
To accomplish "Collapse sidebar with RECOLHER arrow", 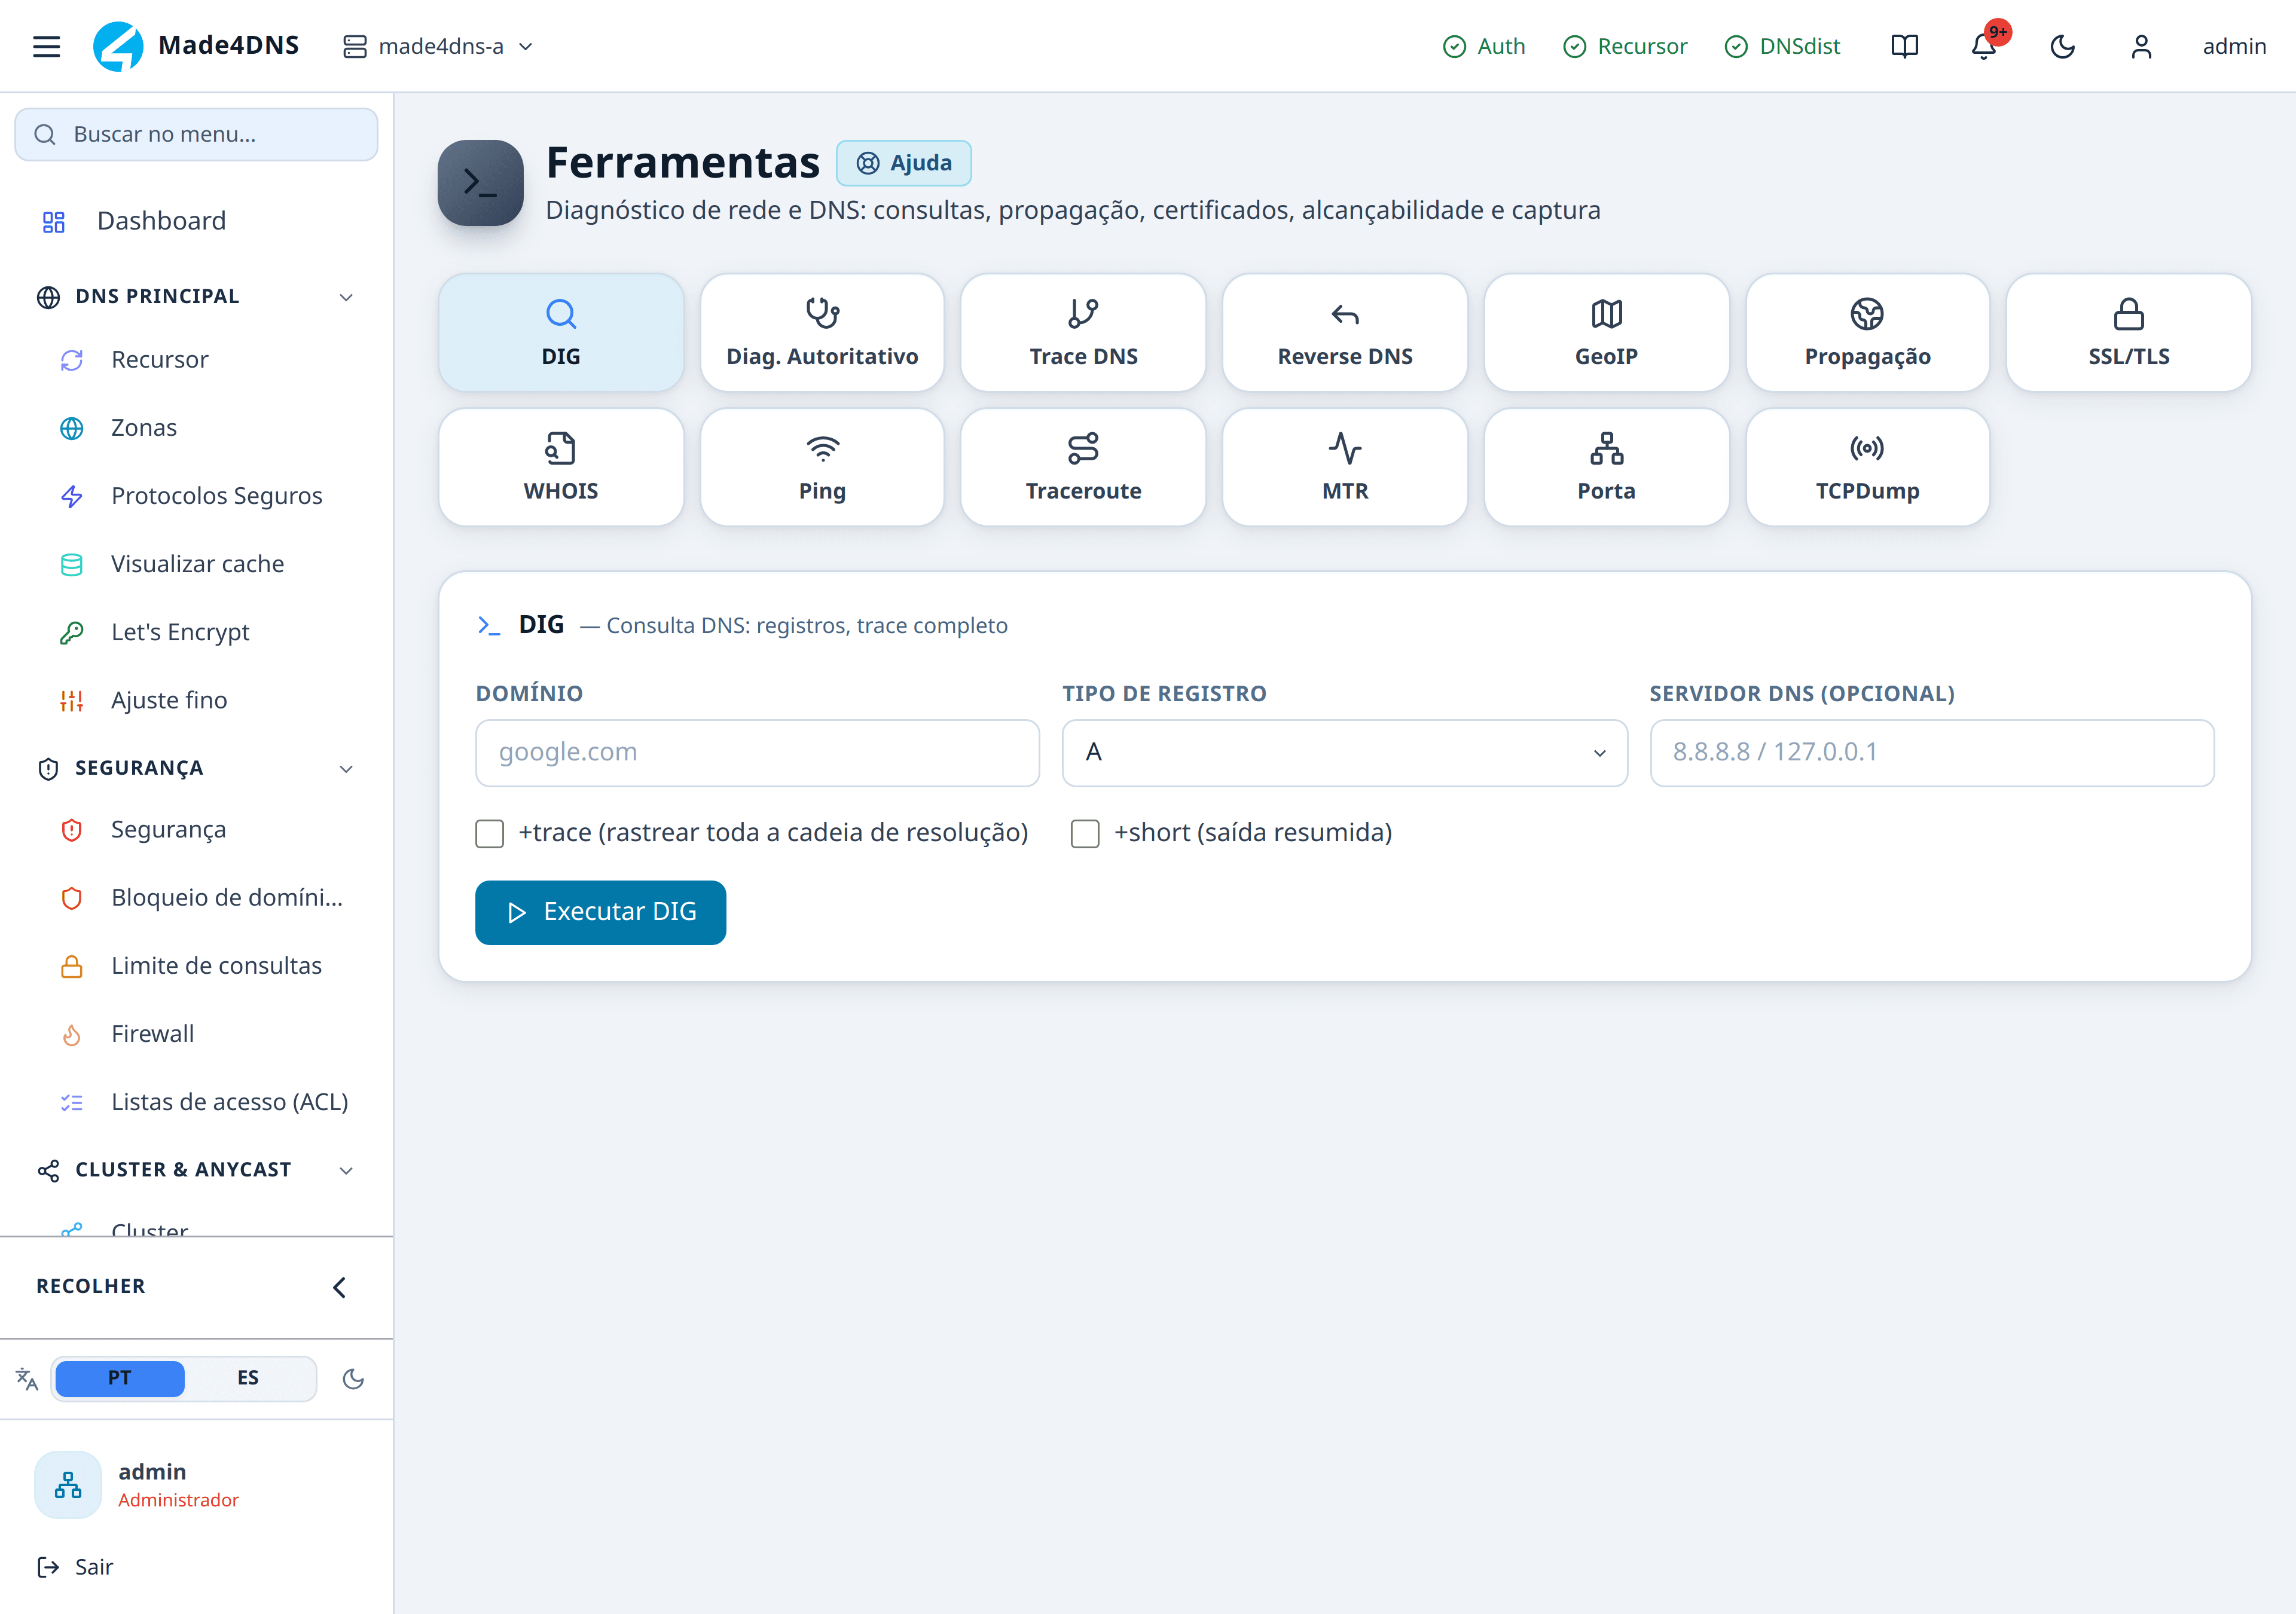I will 339,1287.
